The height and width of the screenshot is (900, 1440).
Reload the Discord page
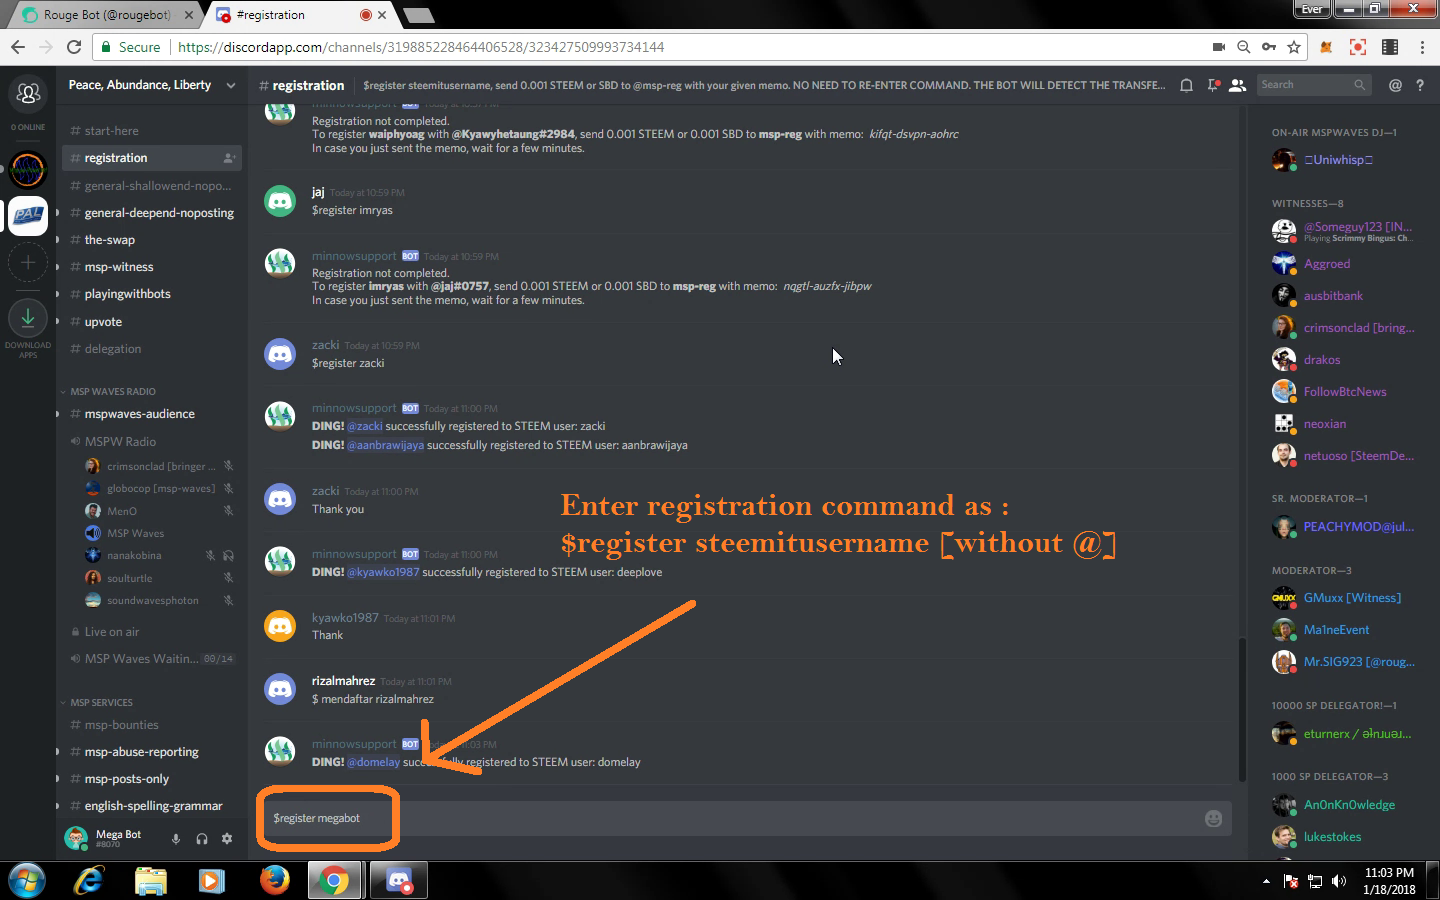pos(74,47)
